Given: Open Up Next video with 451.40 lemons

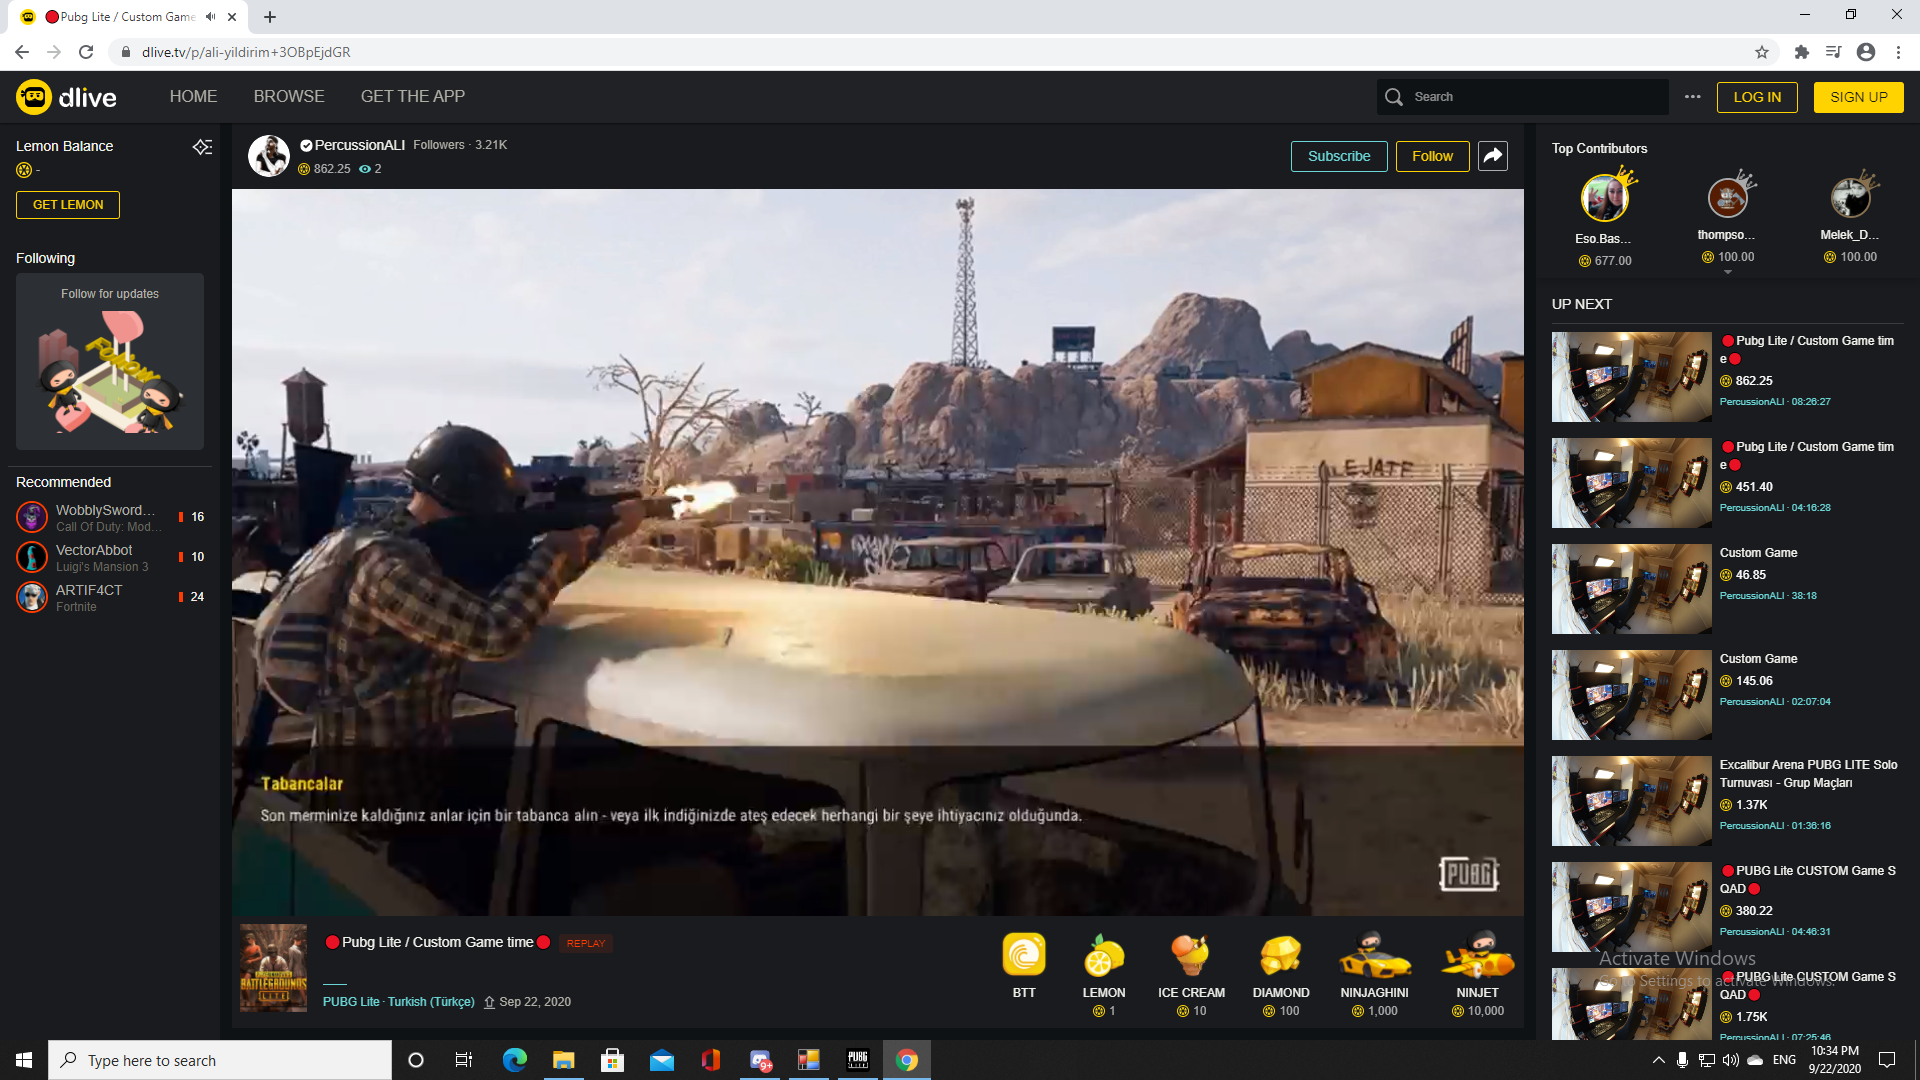Looking at the screenshot, I should pyautogui.click(x=1727, y=483).
